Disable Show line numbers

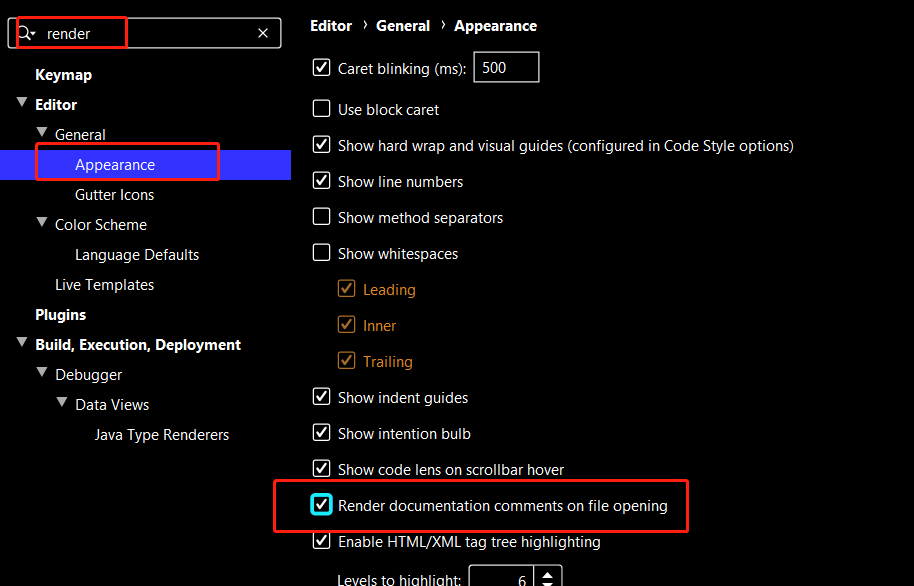(321, 181)
